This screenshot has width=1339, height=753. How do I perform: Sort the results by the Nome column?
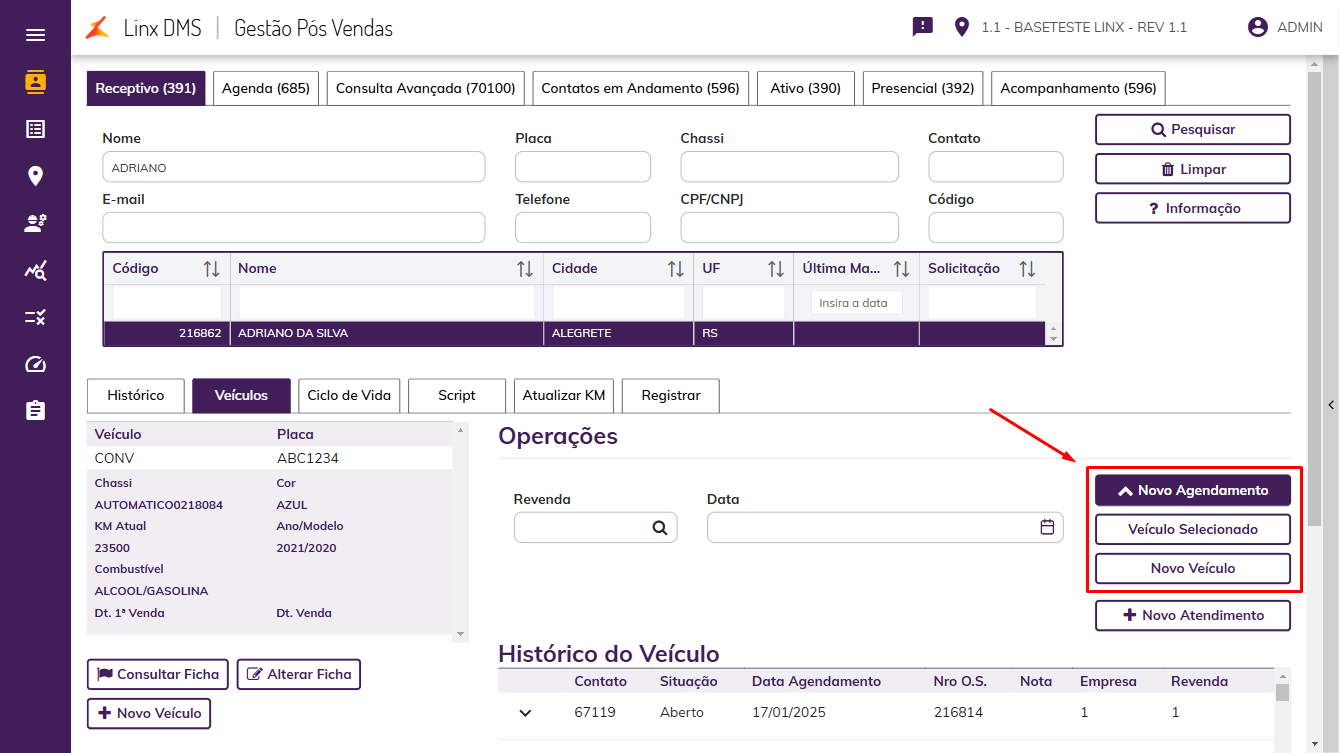pos(525,269)
